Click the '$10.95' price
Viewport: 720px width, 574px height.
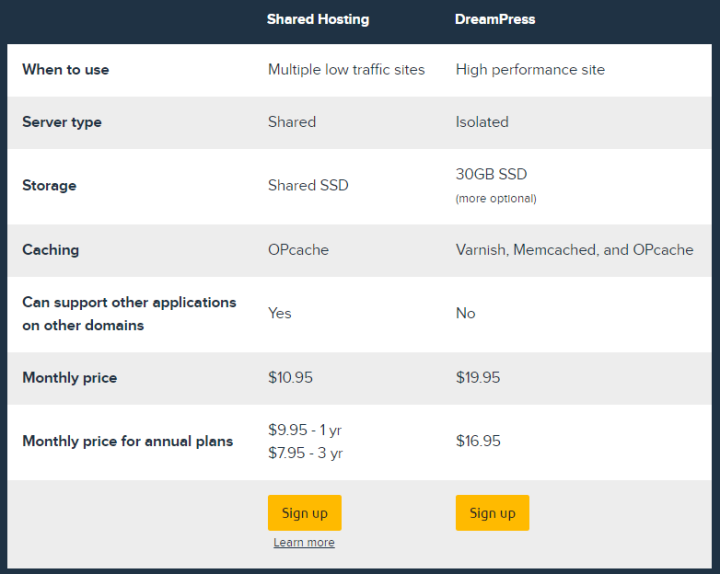click(x=290, y=377)
